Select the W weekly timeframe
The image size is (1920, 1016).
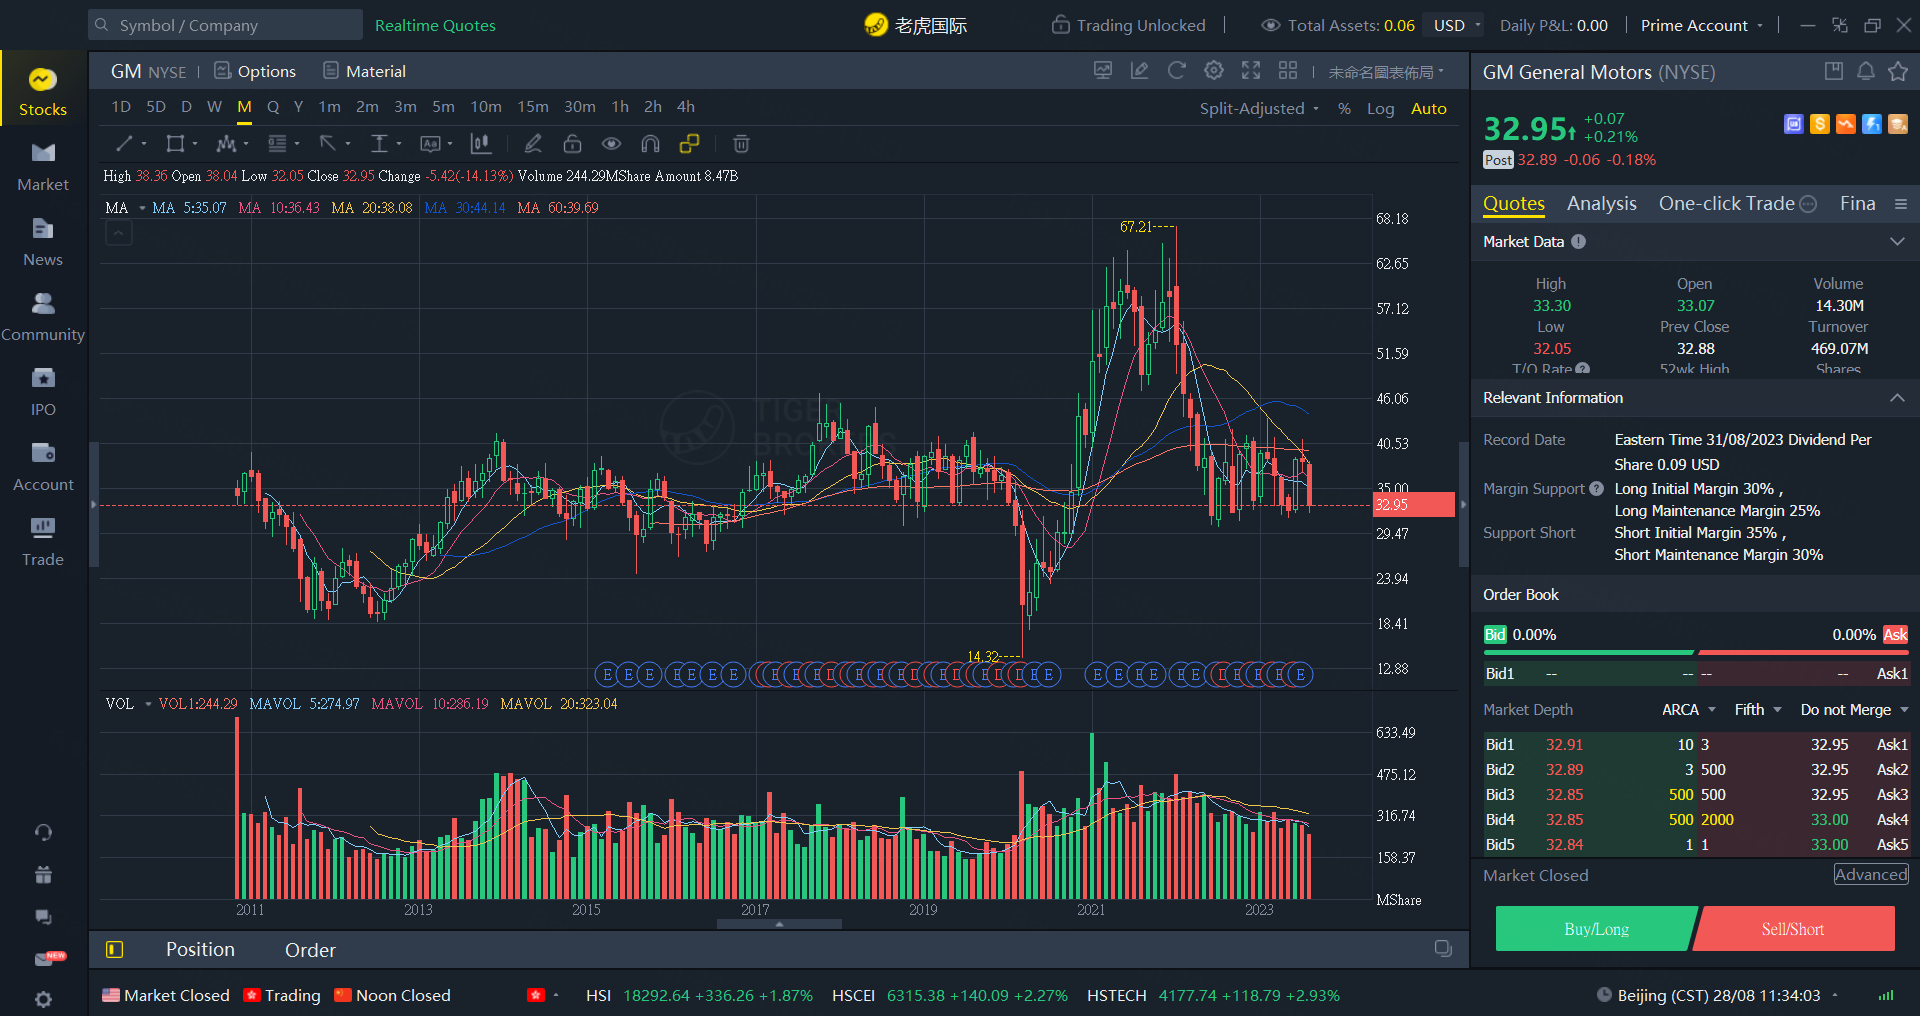tap(214, 106)
